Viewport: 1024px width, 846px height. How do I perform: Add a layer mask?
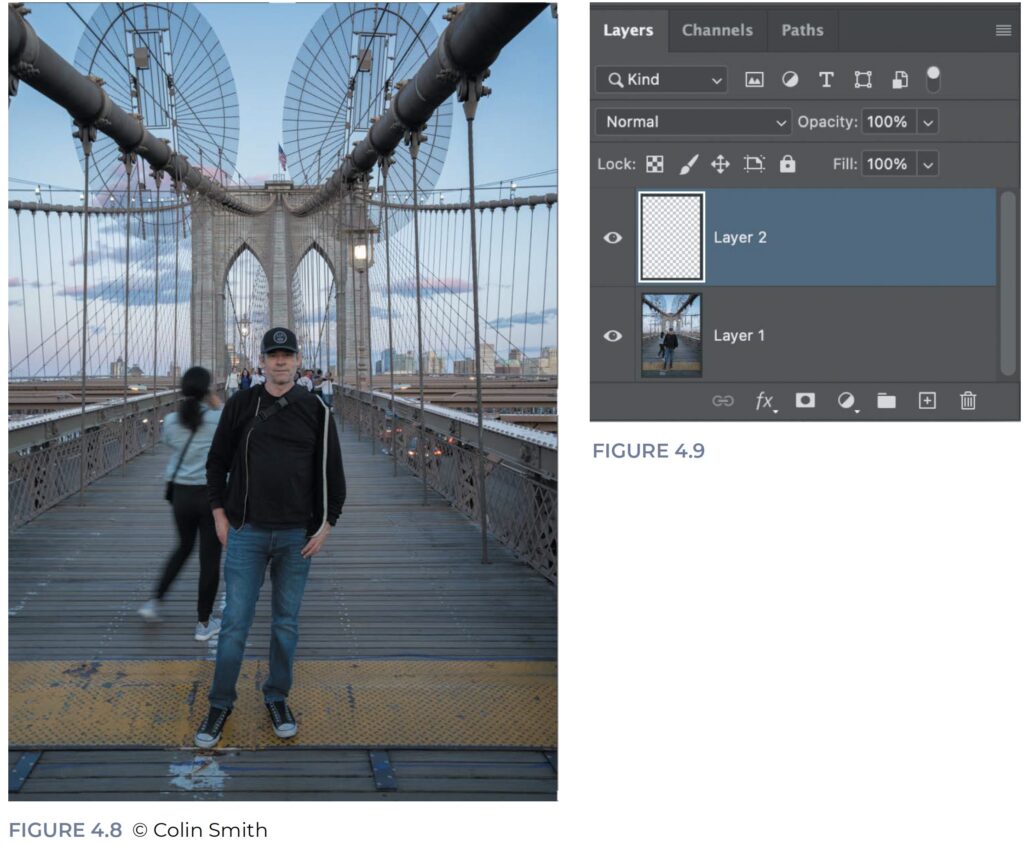805,401
